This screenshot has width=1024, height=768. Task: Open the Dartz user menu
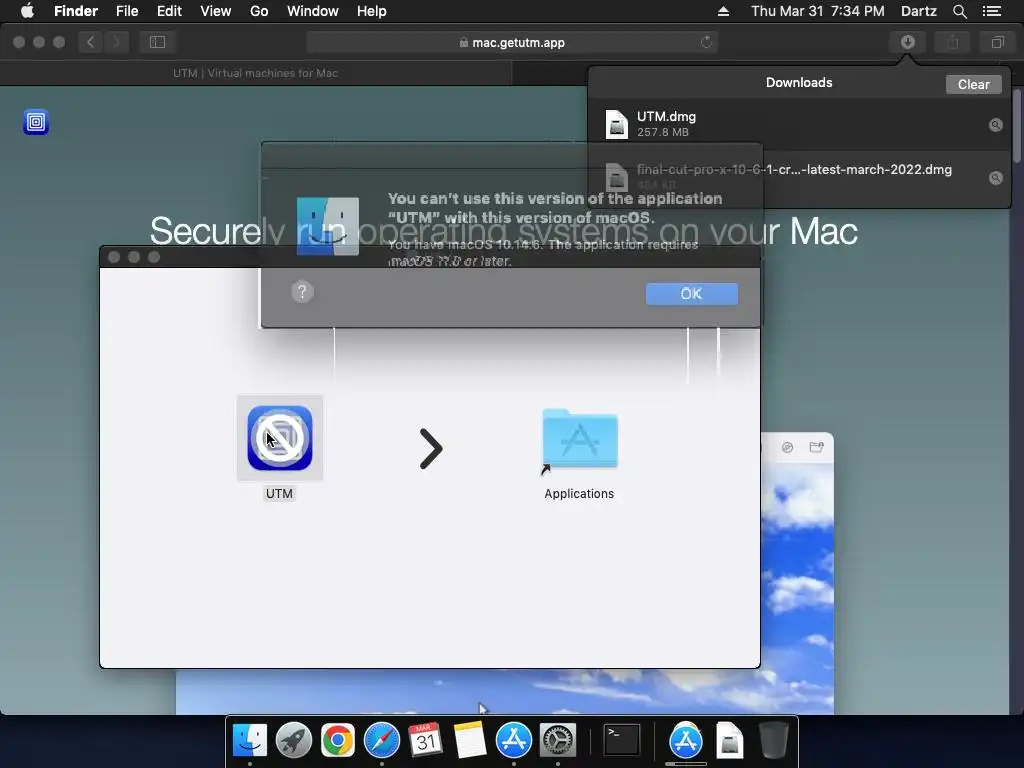(x=919, y=11)
